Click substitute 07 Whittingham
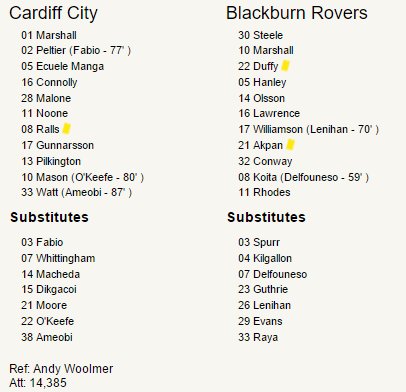 click(58, 258)
